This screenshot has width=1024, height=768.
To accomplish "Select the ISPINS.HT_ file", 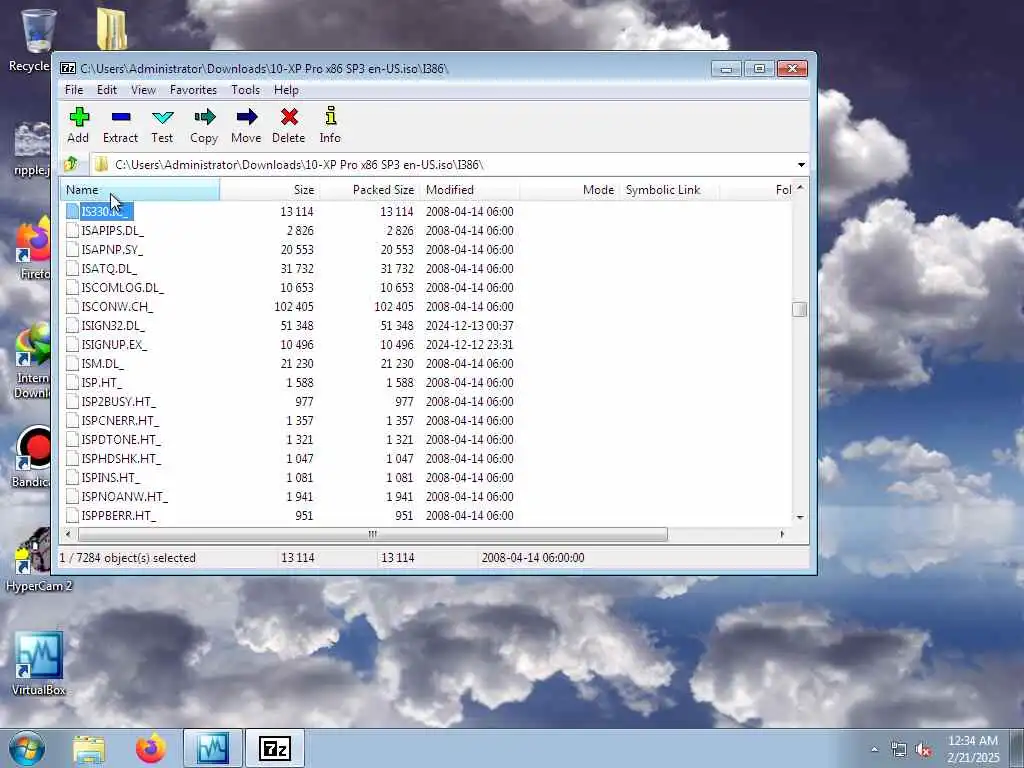I will pos(110,477).
